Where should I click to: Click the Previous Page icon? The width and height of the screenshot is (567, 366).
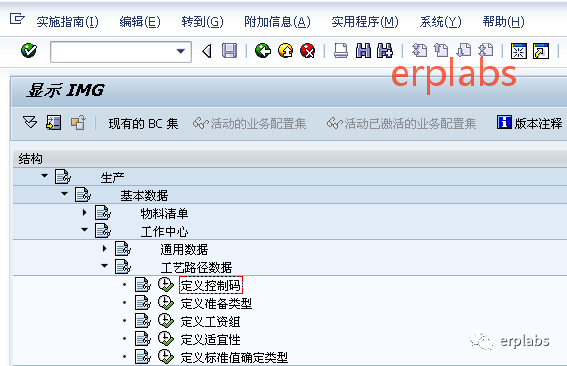[x=441, y=50]
